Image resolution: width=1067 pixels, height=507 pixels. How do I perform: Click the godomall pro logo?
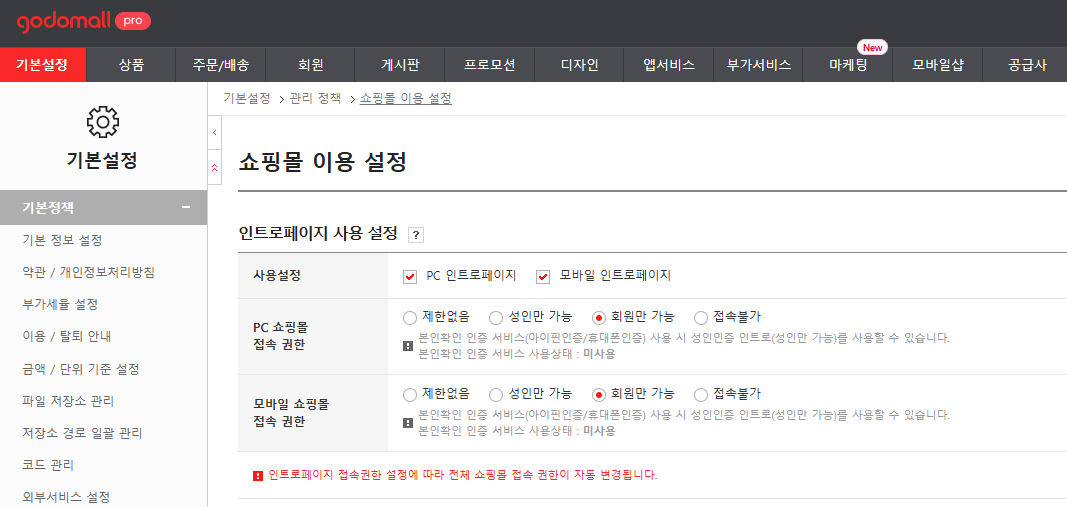83,22
